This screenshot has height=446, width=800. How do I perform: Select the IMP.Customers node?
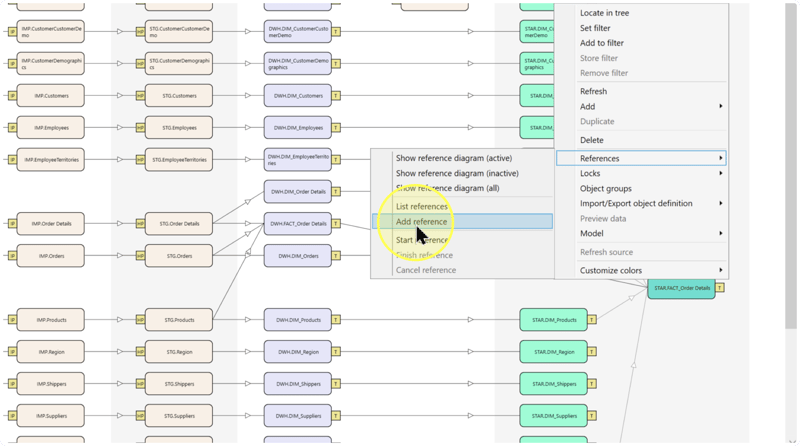click(x=51, y=95)
